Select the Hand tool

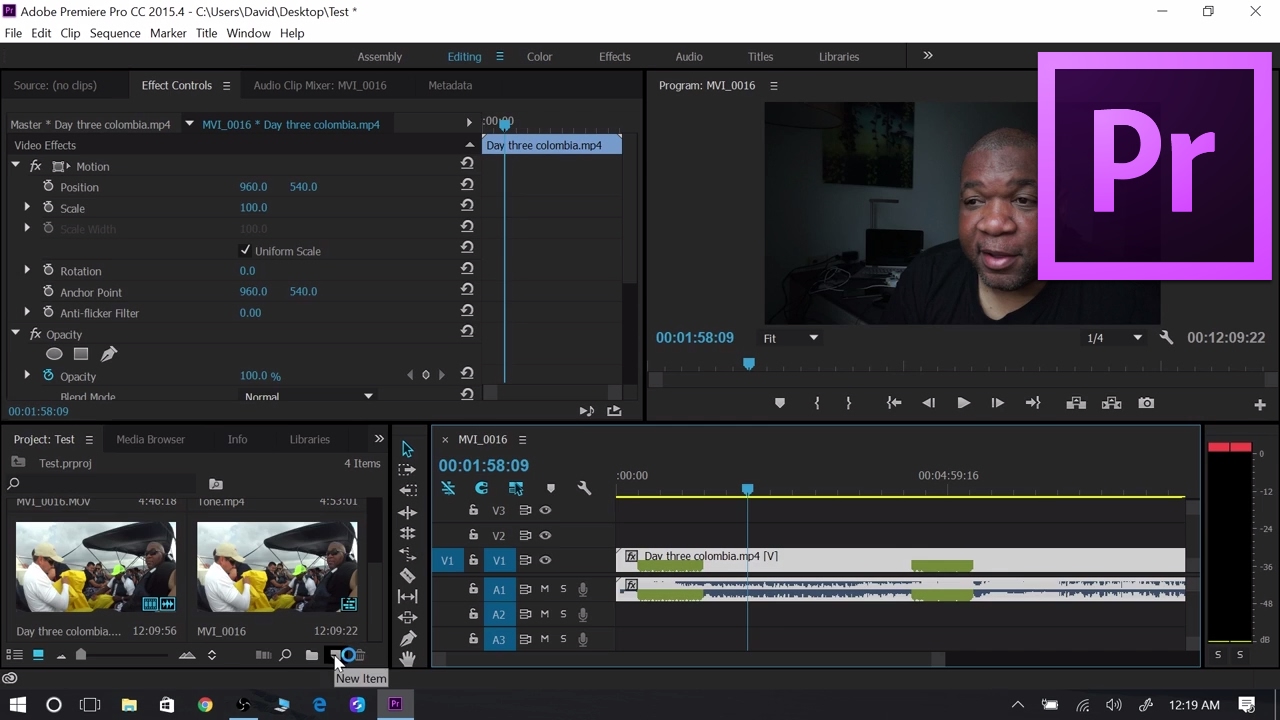pos(408,658)
